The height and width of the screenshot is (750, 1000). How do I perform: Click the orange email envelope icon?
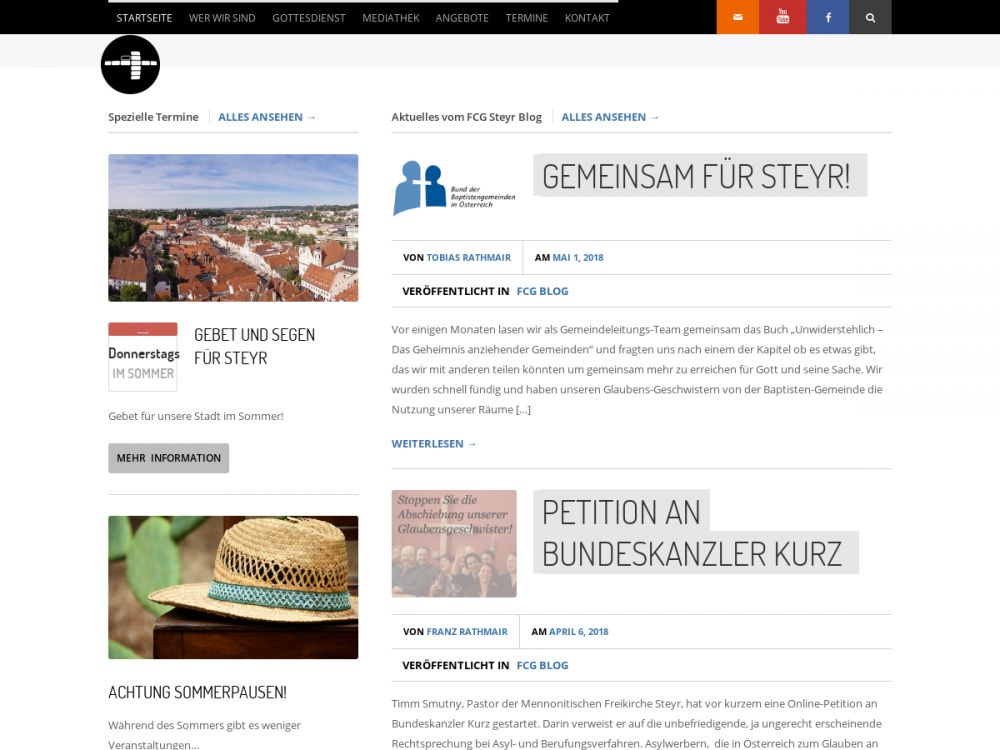(738, 18)
